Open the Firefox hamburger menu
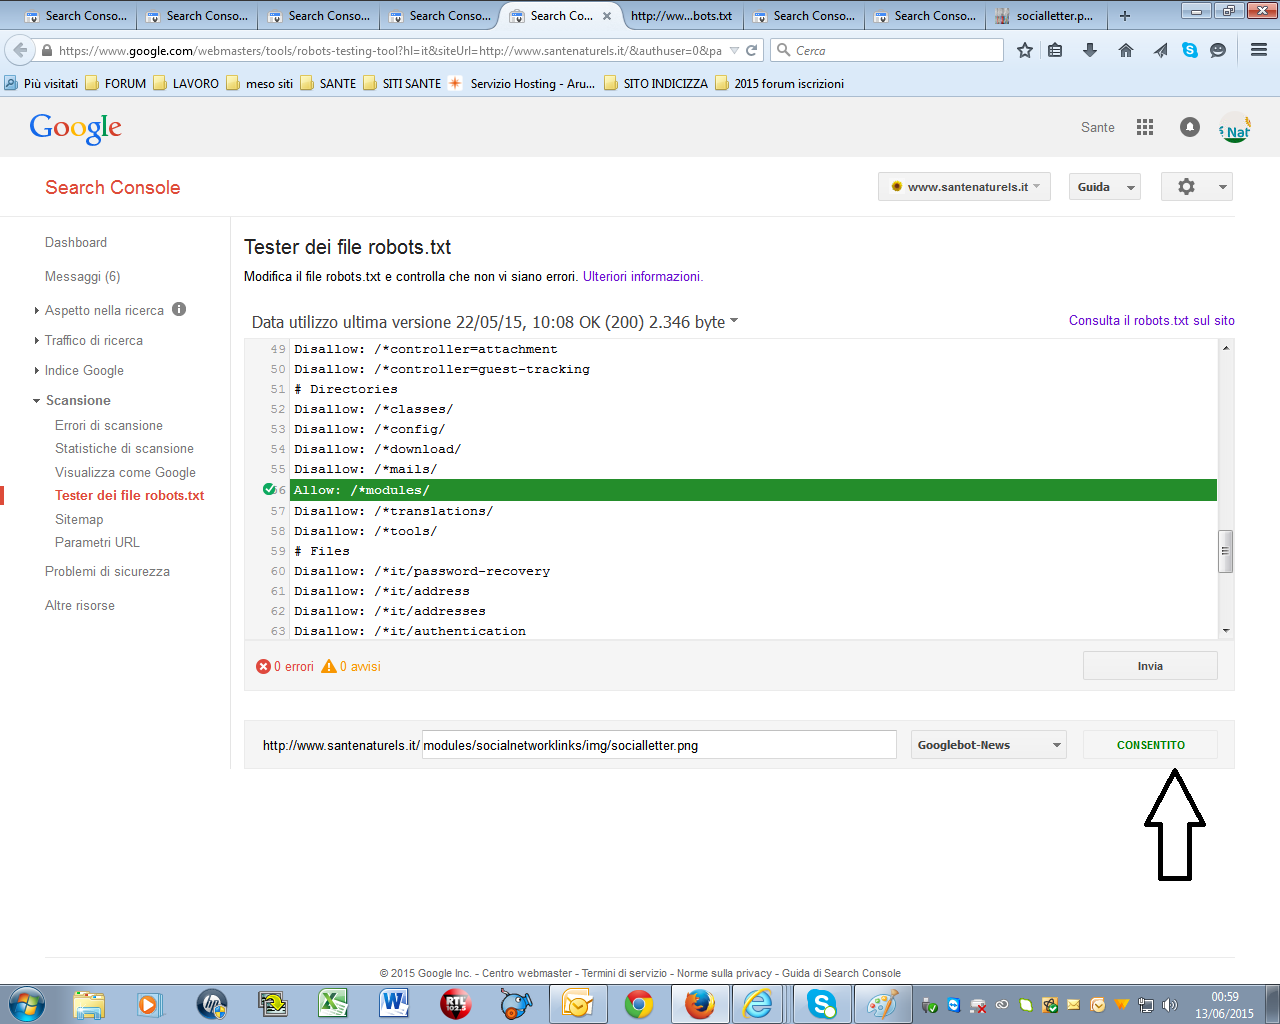 pos(1259,50)
